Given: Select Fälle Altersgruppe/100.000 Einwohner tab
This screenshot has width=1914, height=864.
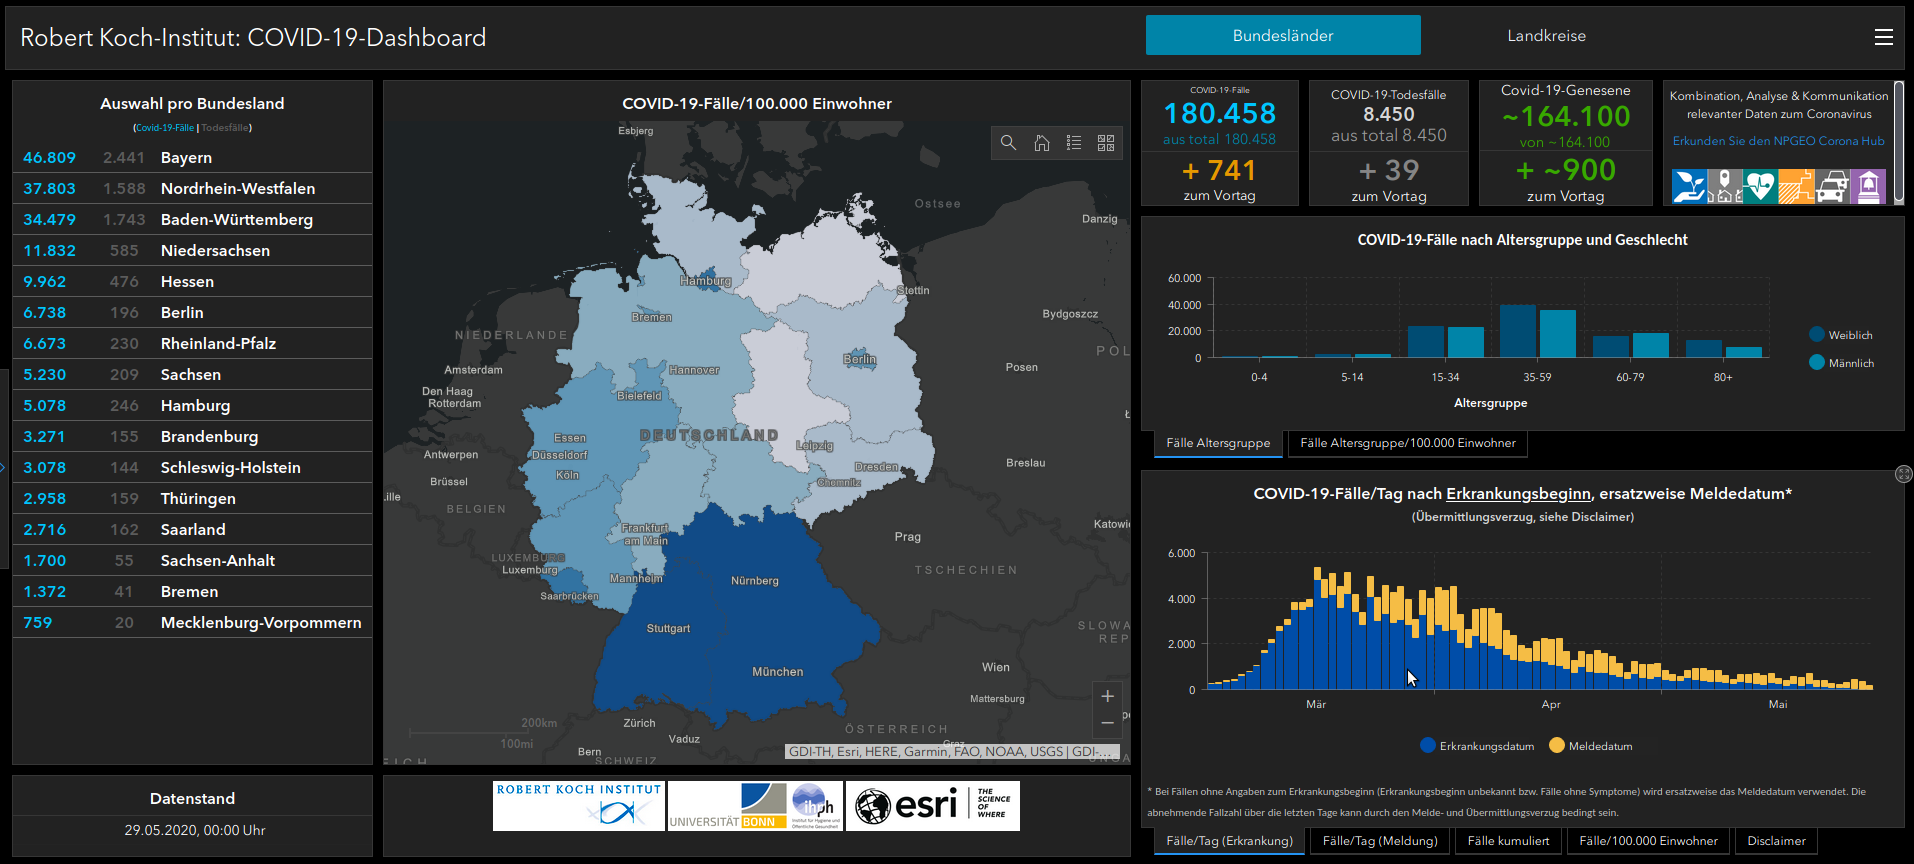Looking at the screenshot, I should pos(1407,443).
